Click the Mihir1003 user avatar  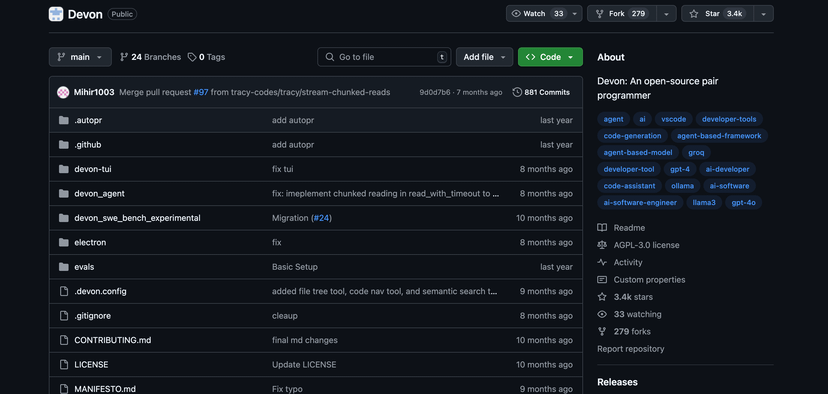click(63, 92)
